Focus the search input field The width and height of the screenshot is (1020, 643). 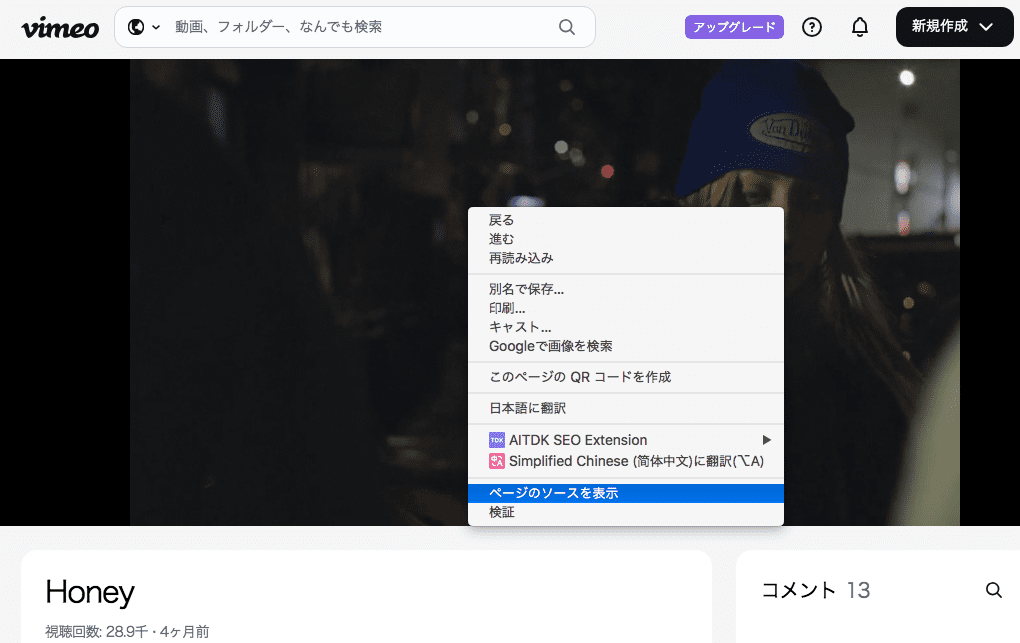(x=360, y=27)
